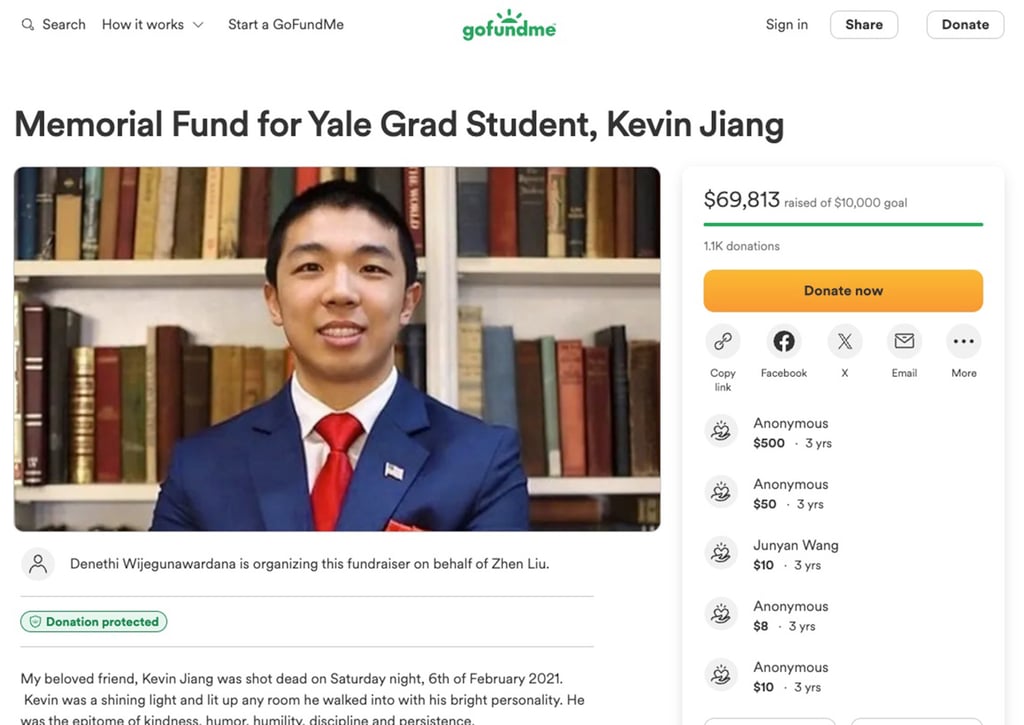Viewport: 1024px width, 725px height.
Task: Share the fundraiser on Facebook
Action: pyautogui.click(x=783, y=340)
